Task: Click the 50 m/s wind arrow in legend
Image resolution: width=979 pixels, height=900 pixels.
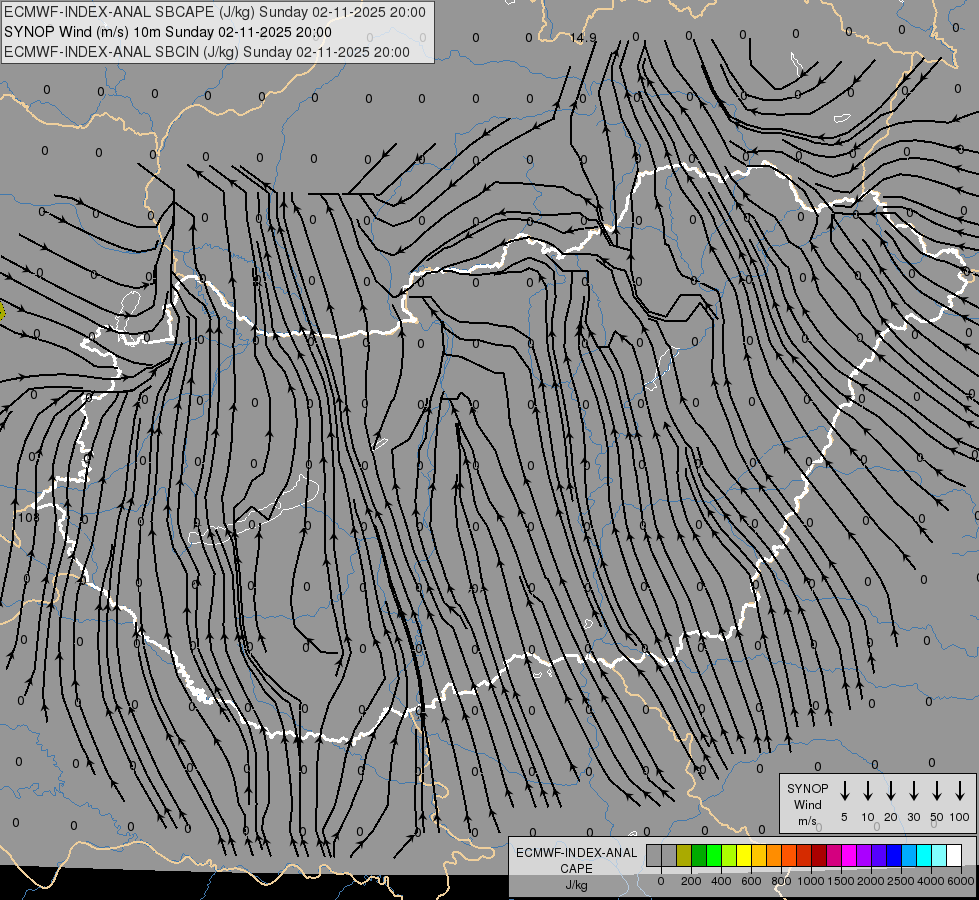Action: coord(937,791)
